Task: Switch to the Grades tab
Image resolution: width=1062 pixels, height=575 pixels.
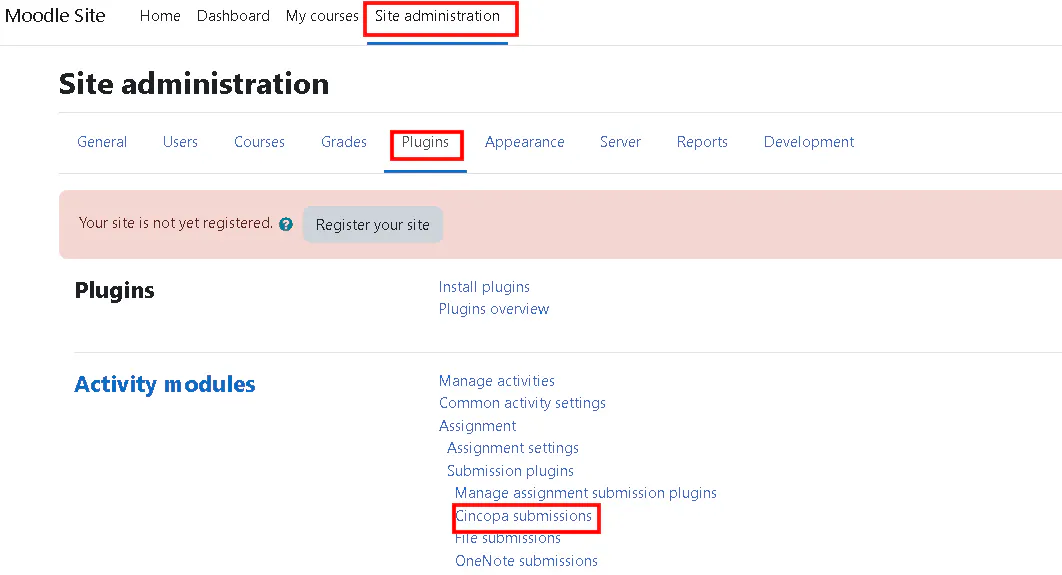Action: [x=344, y=142]
